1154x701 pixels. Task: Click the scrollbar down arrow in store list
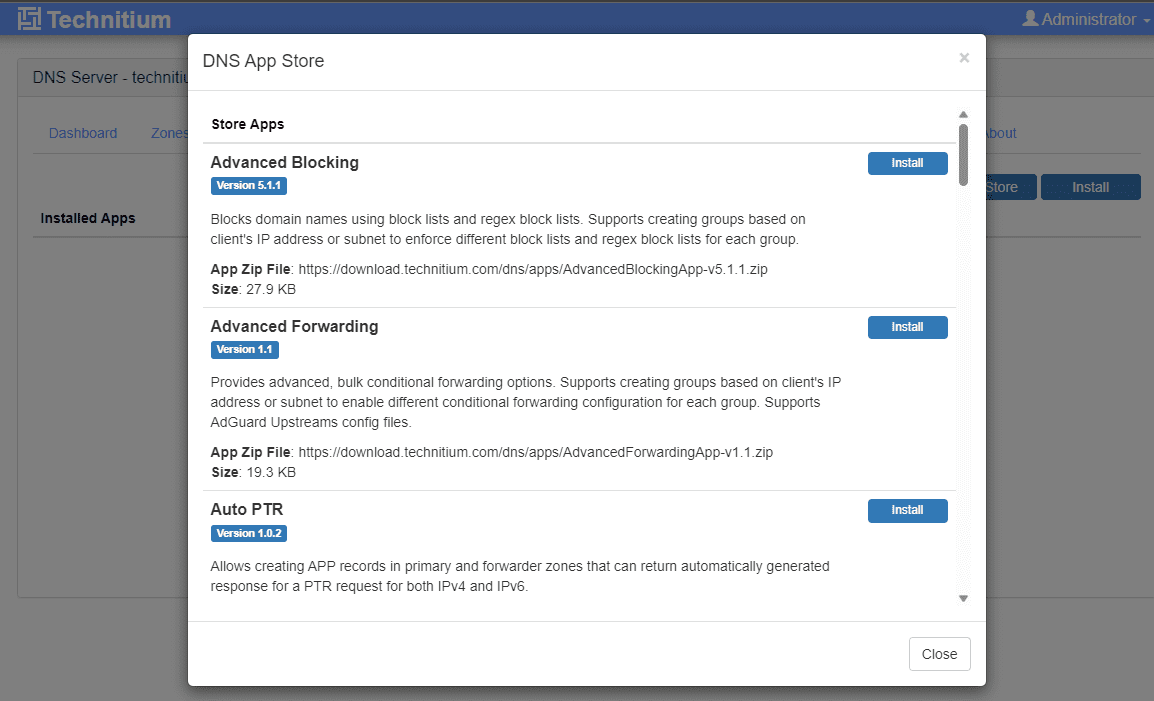click(x=963, y=598)
